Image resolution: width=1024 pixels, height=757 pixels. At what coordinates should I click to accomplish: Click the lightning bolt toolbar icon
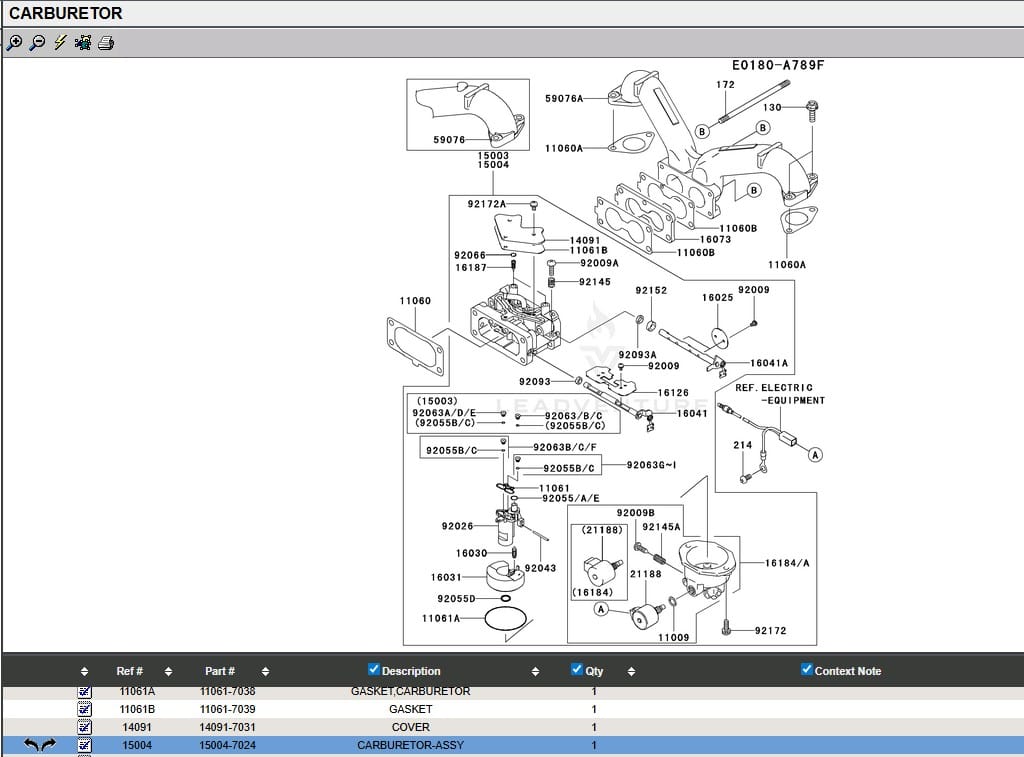(x=60, y=42)
